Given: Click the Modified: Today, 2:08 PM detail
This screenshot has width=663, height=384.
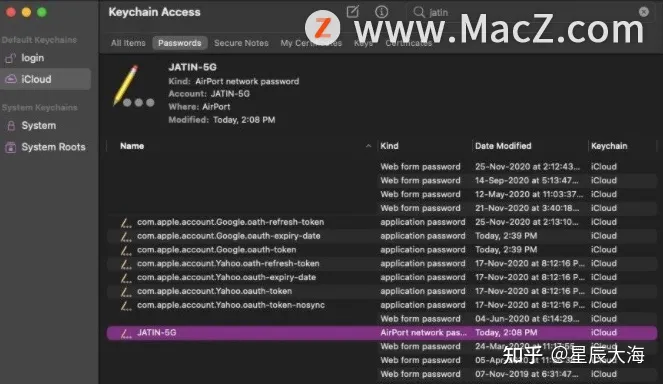Looking at the screenshot, I should coord(222,120).
